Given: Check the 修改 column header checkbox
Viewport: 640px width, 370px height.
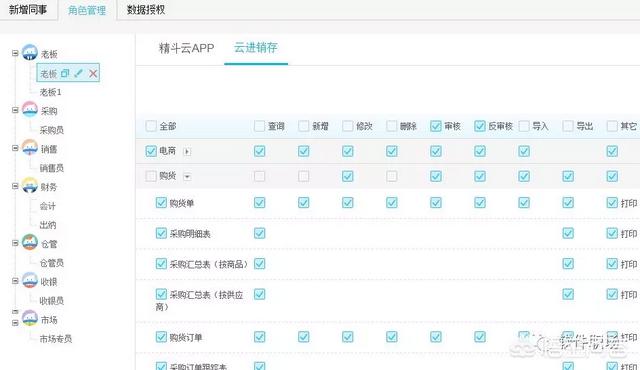Looking at the screenshot, I should pyautogui.click(x=348, y=126).
